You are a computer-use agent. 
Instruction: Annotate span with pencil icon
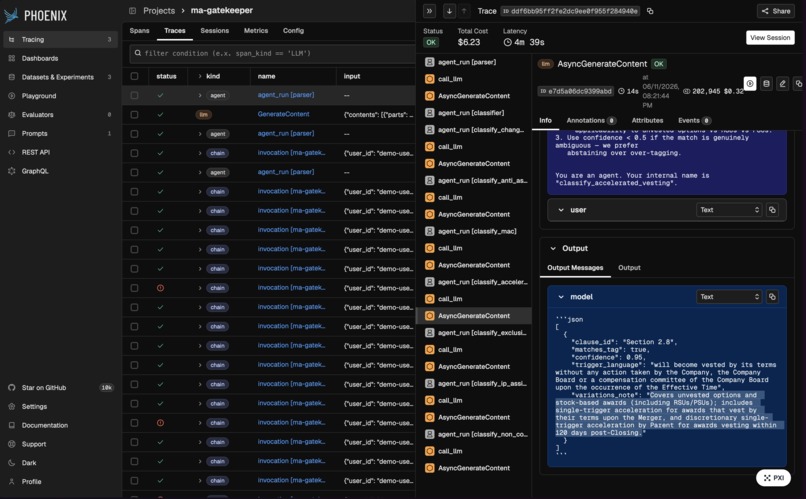pyautogui.click(x=782, y=83)
